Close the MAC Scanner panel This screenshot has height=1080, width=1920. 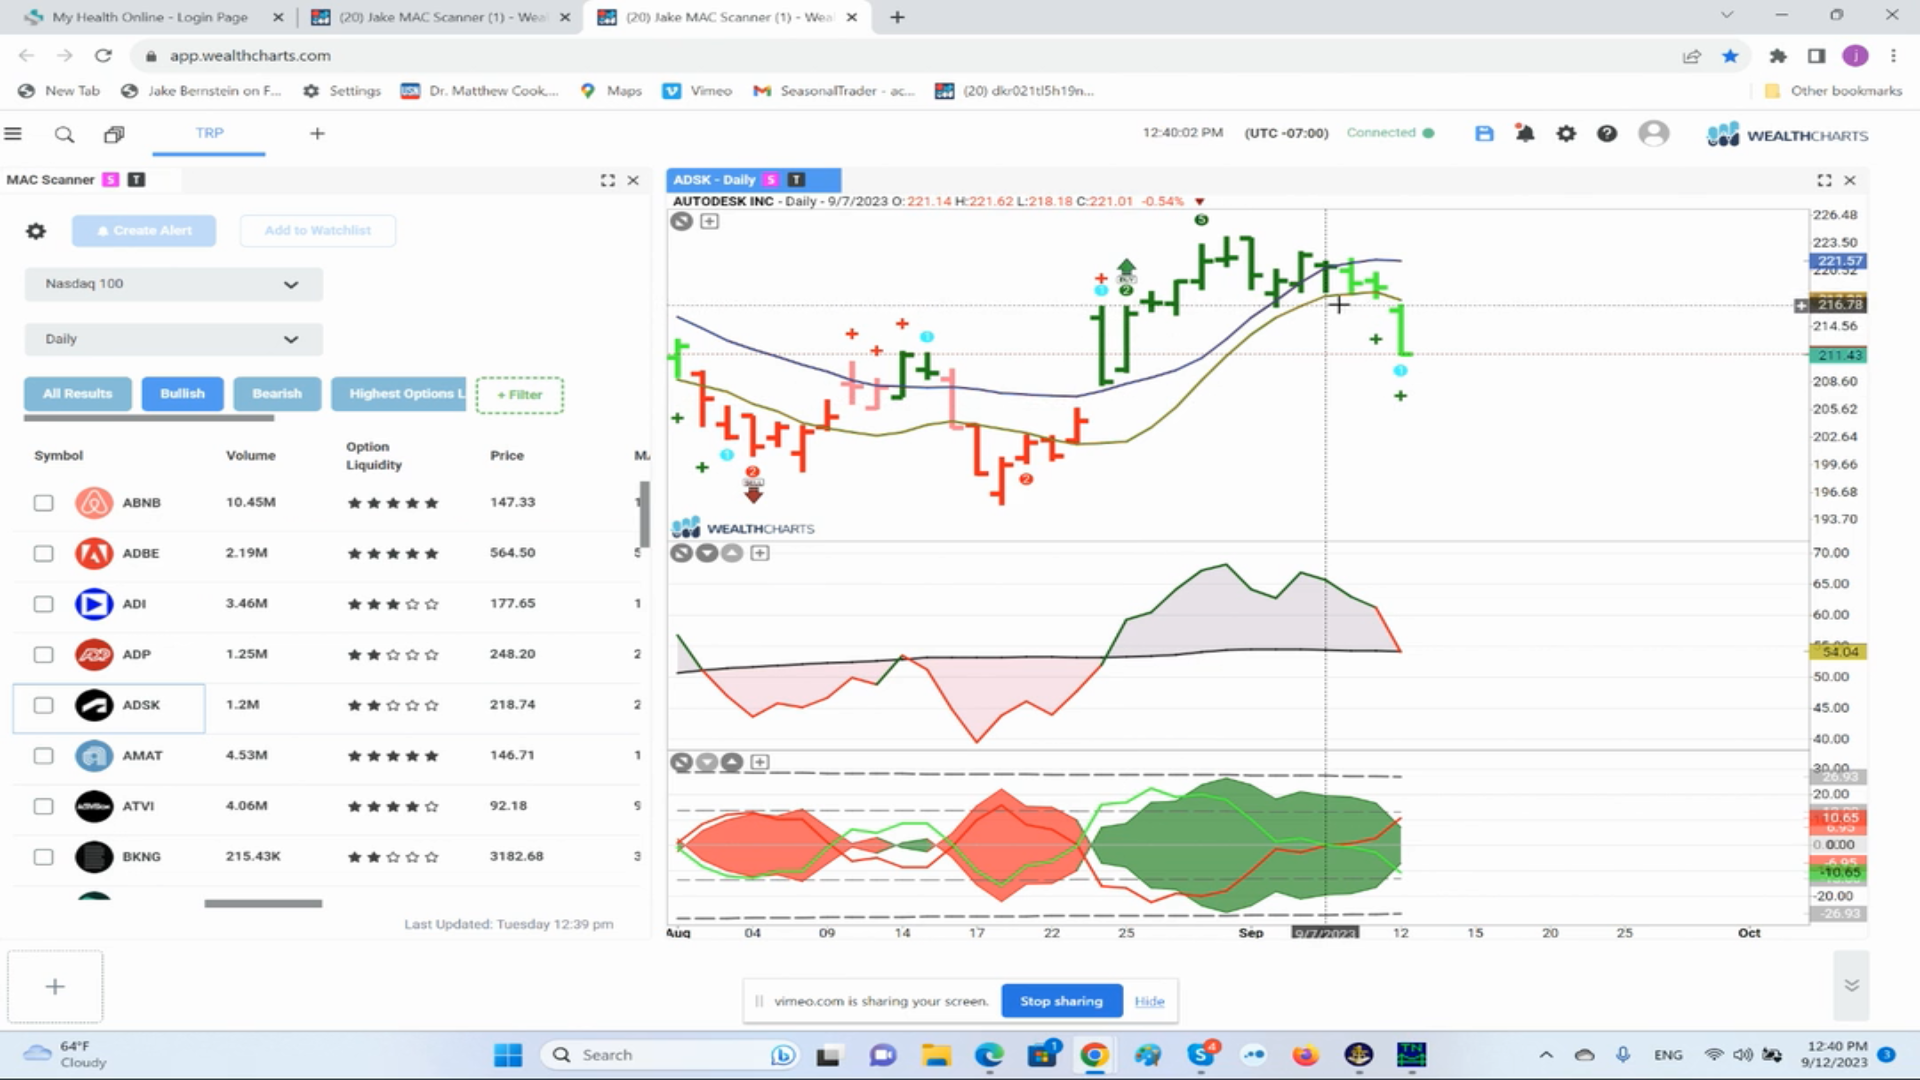tap(633, 180)
